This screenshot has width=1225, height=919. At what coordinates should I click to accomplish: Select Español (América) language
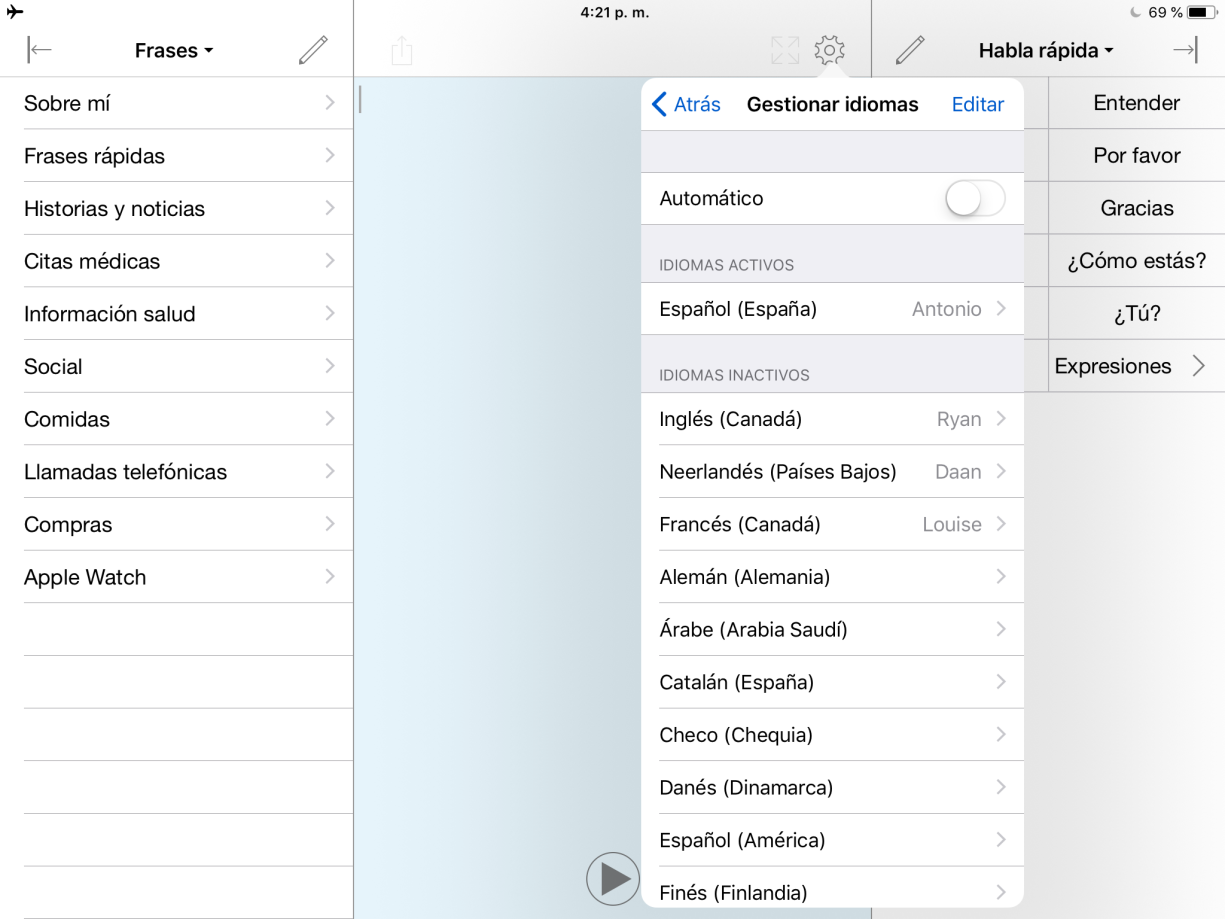point(832,840)
